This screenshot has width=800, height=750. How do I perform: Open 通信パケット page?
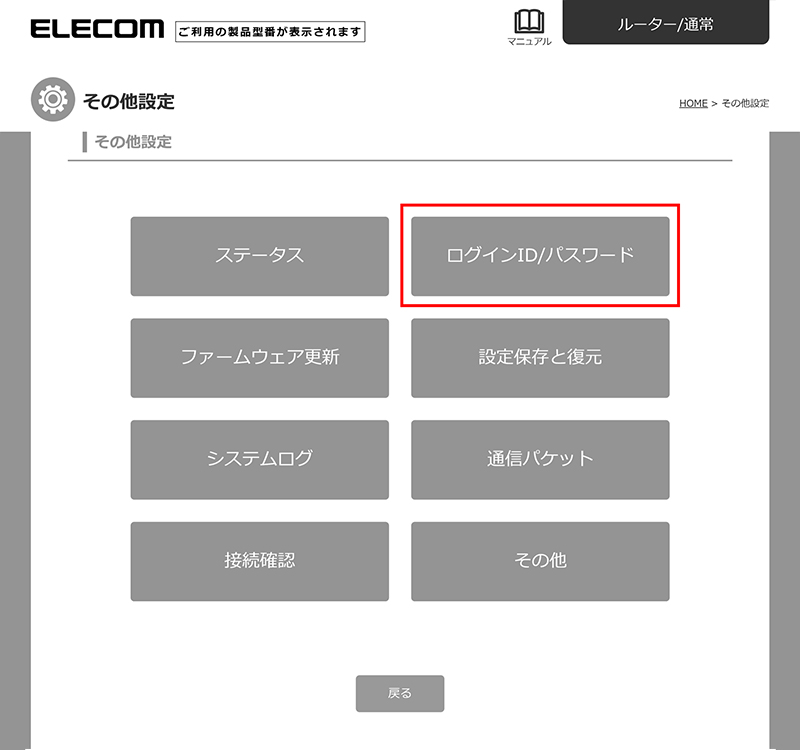point(540,460)
